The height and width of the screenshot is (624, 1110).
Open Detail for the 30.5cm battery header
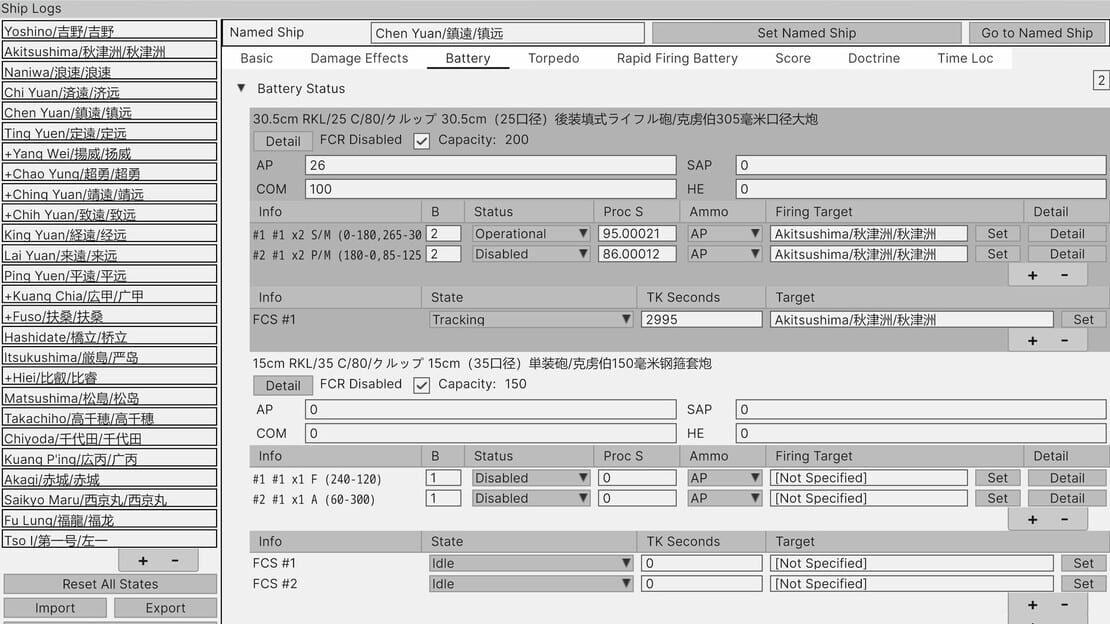pos(282,141)
